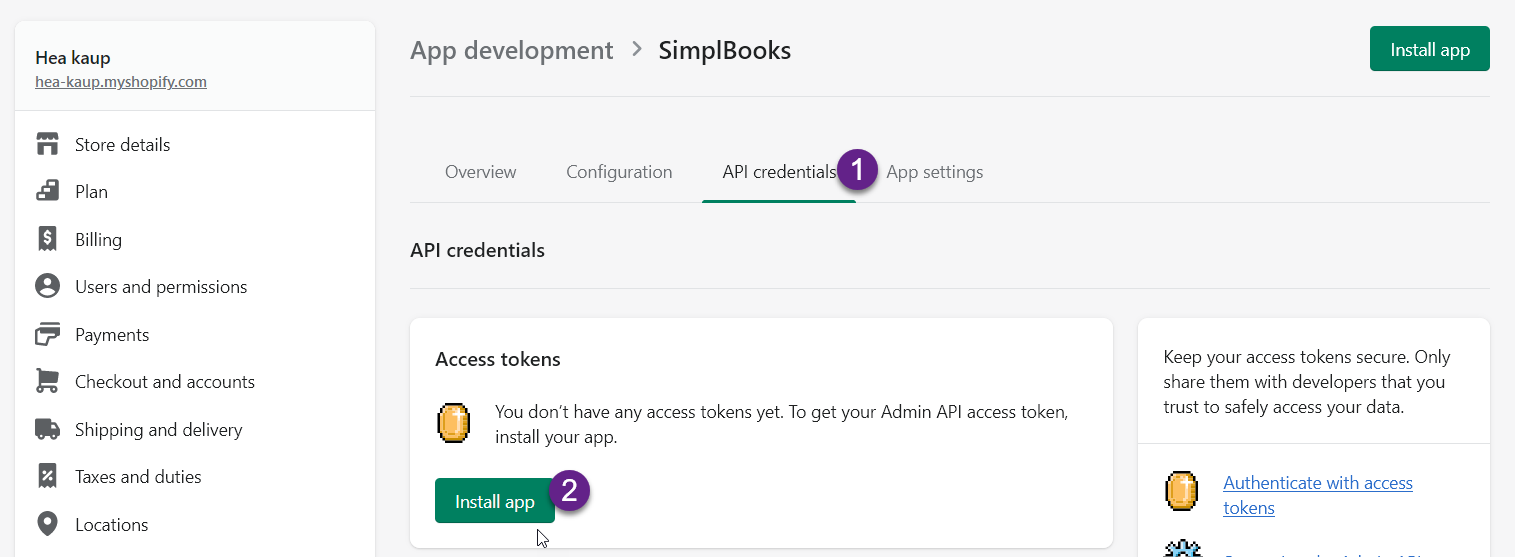Click the Checkout shopping cart icon
Screen dimensions: 1515x557
point(47,382)
